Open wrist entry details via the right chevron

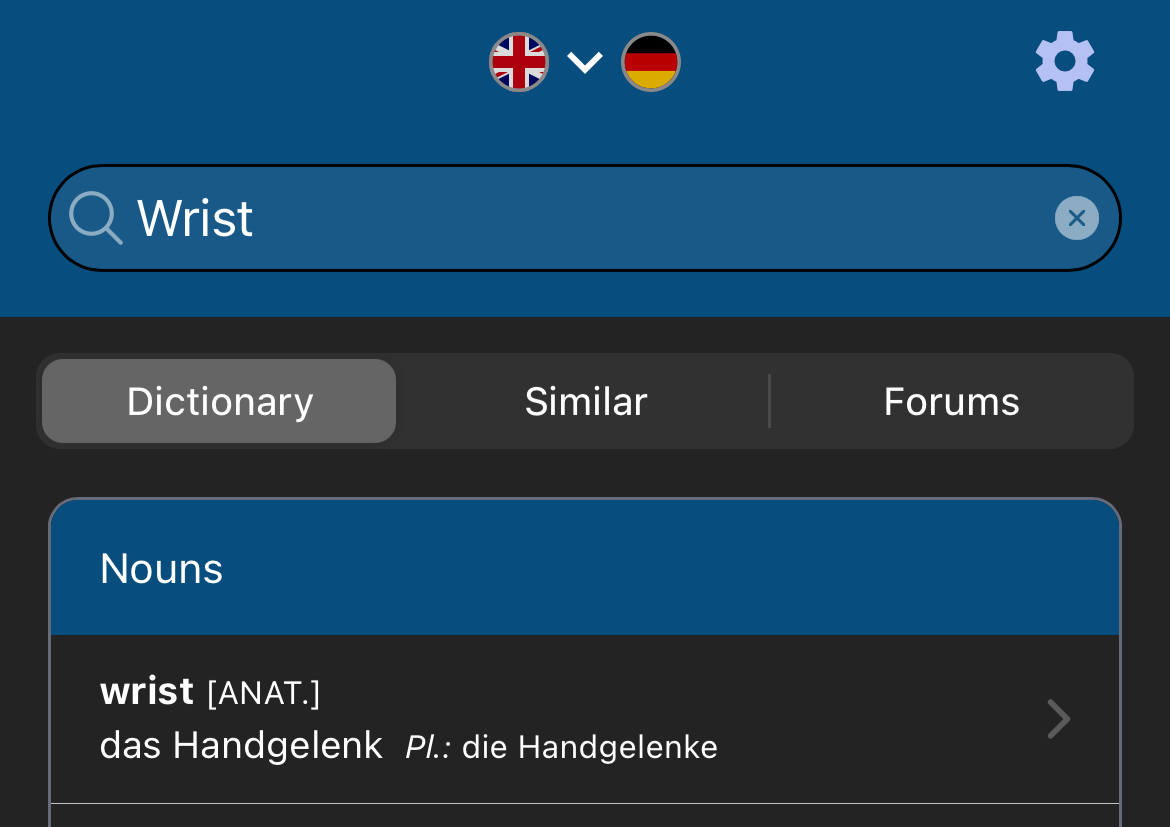click(1058, 719)
